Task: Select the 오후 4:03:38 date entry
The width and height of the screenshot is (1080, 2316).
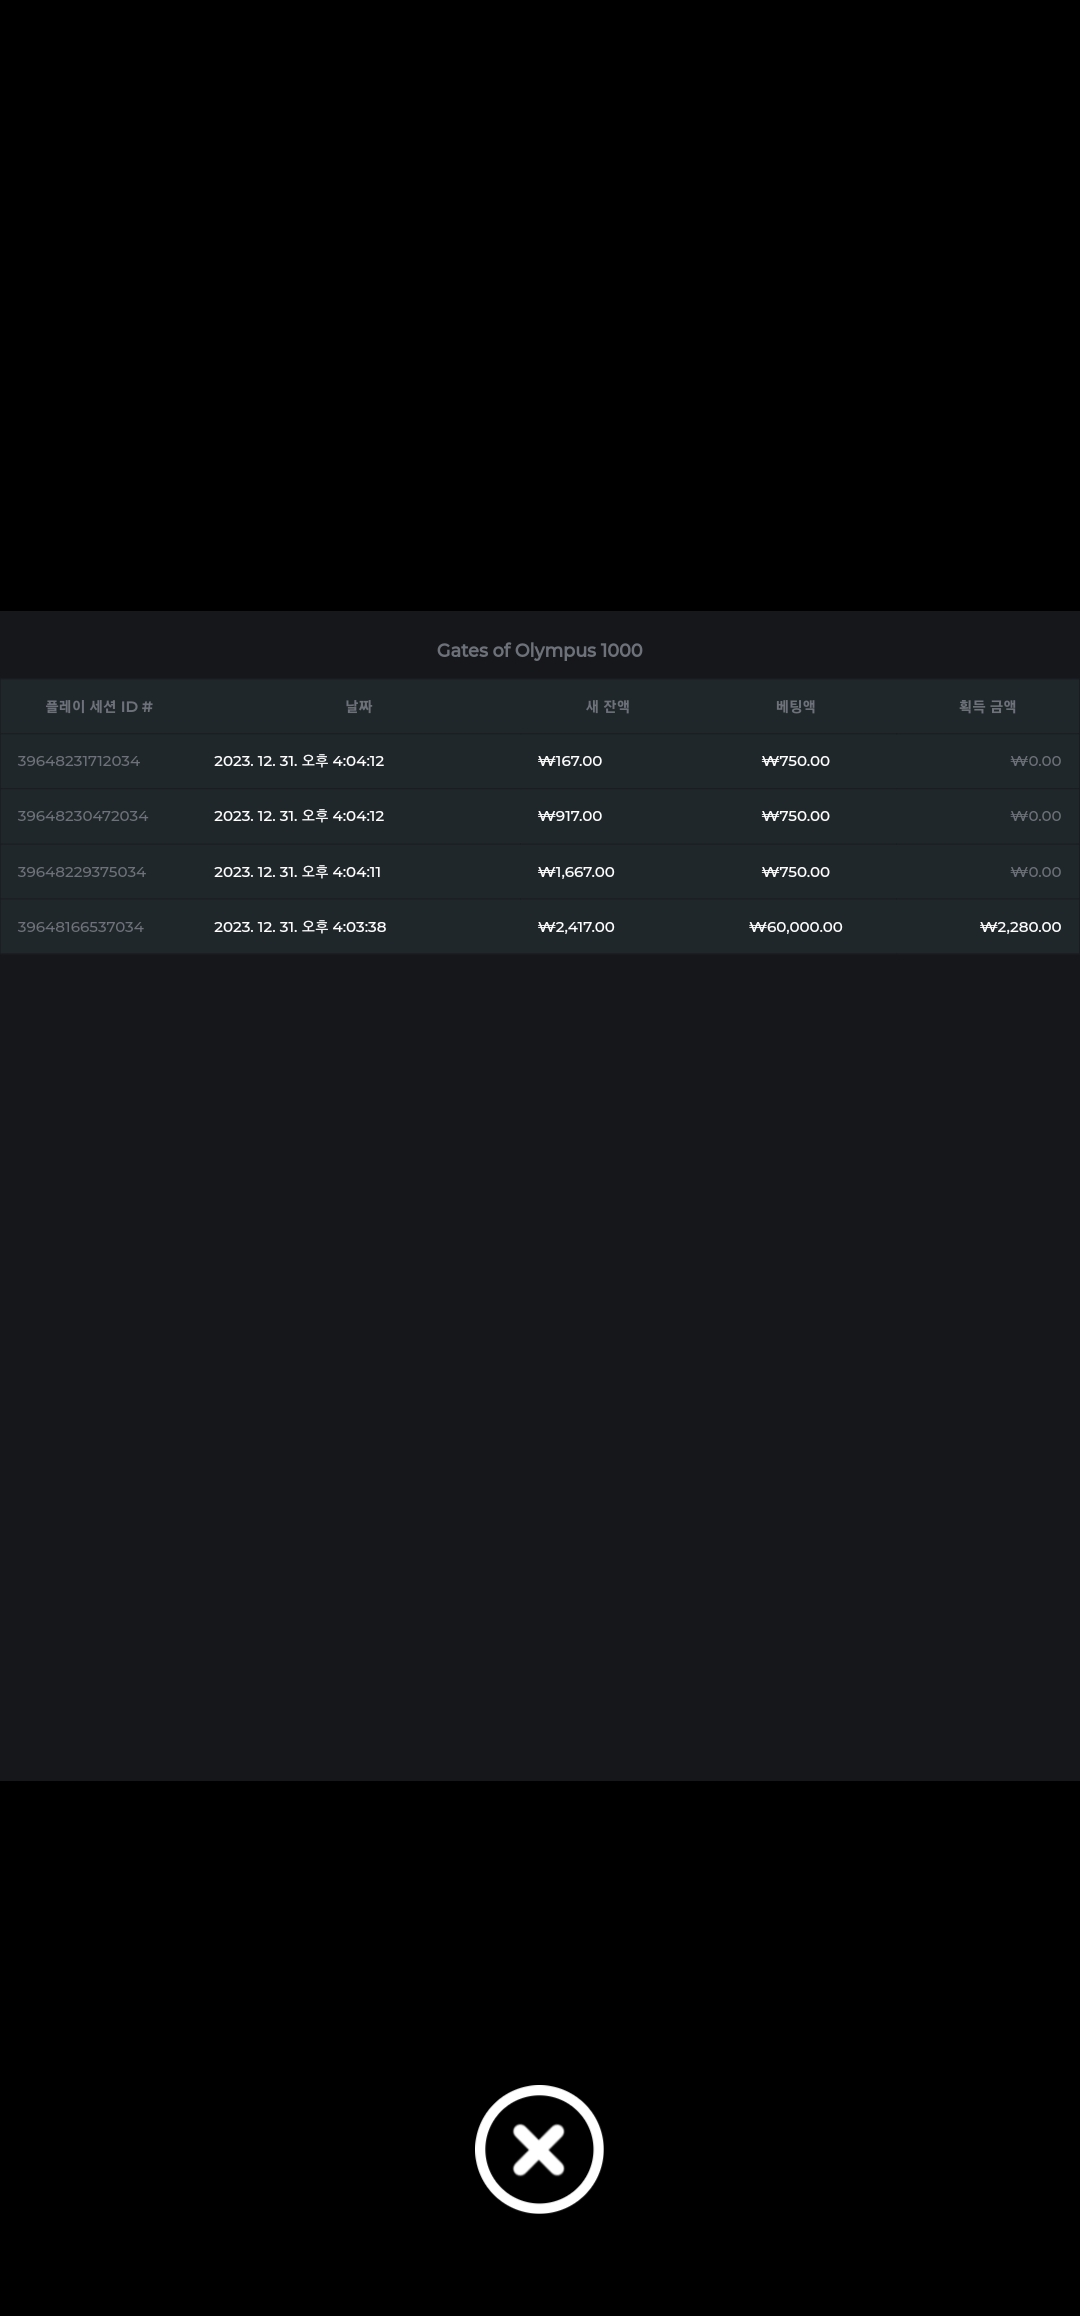Action: pos(300,927)
